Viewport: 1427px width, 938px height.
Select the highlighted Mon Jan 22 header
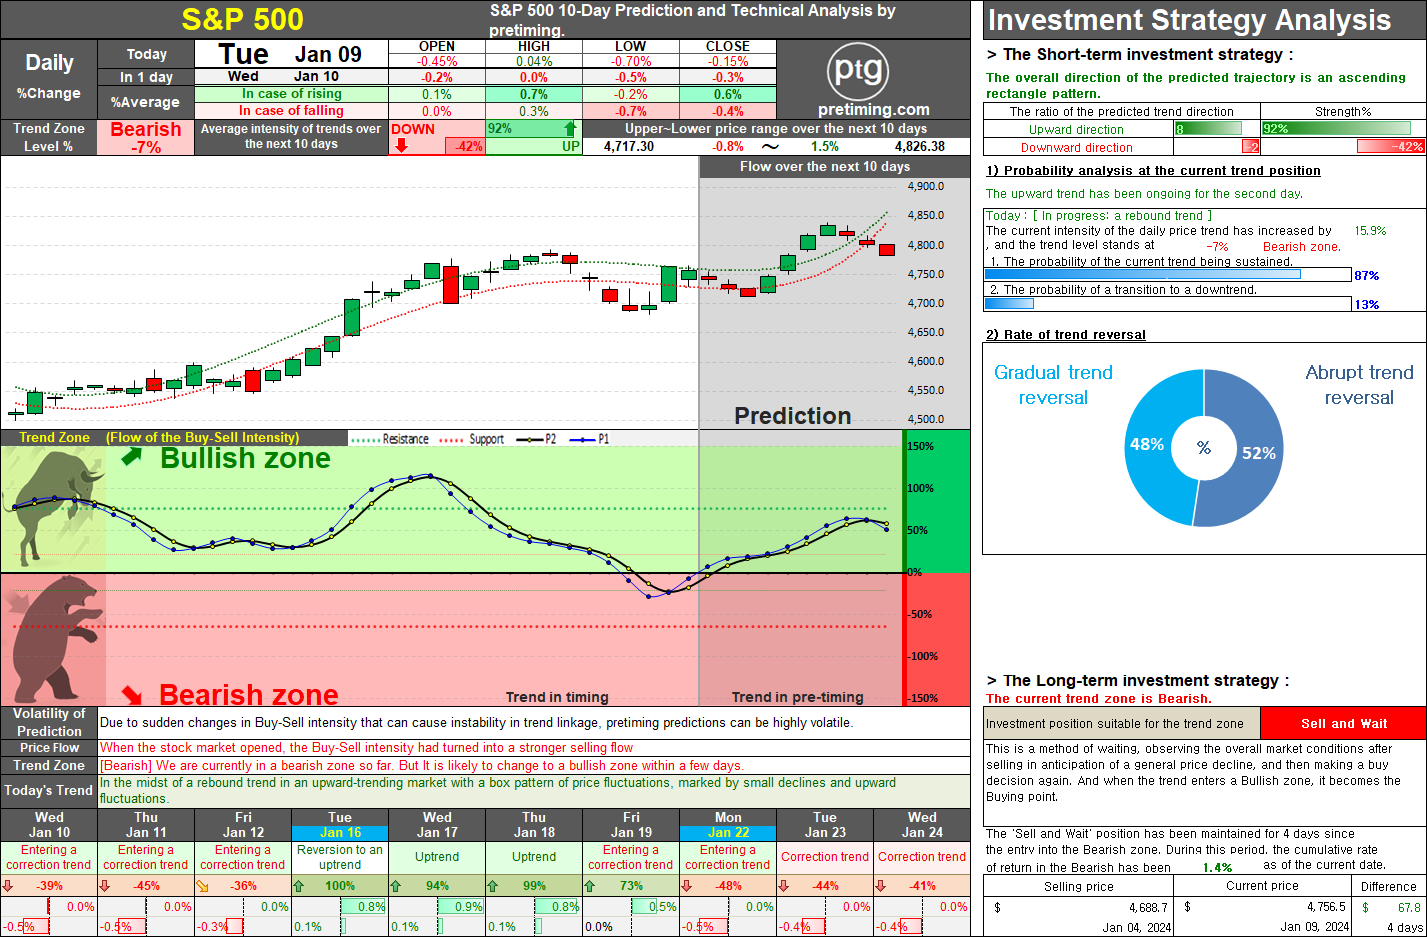tap(728, 825)
